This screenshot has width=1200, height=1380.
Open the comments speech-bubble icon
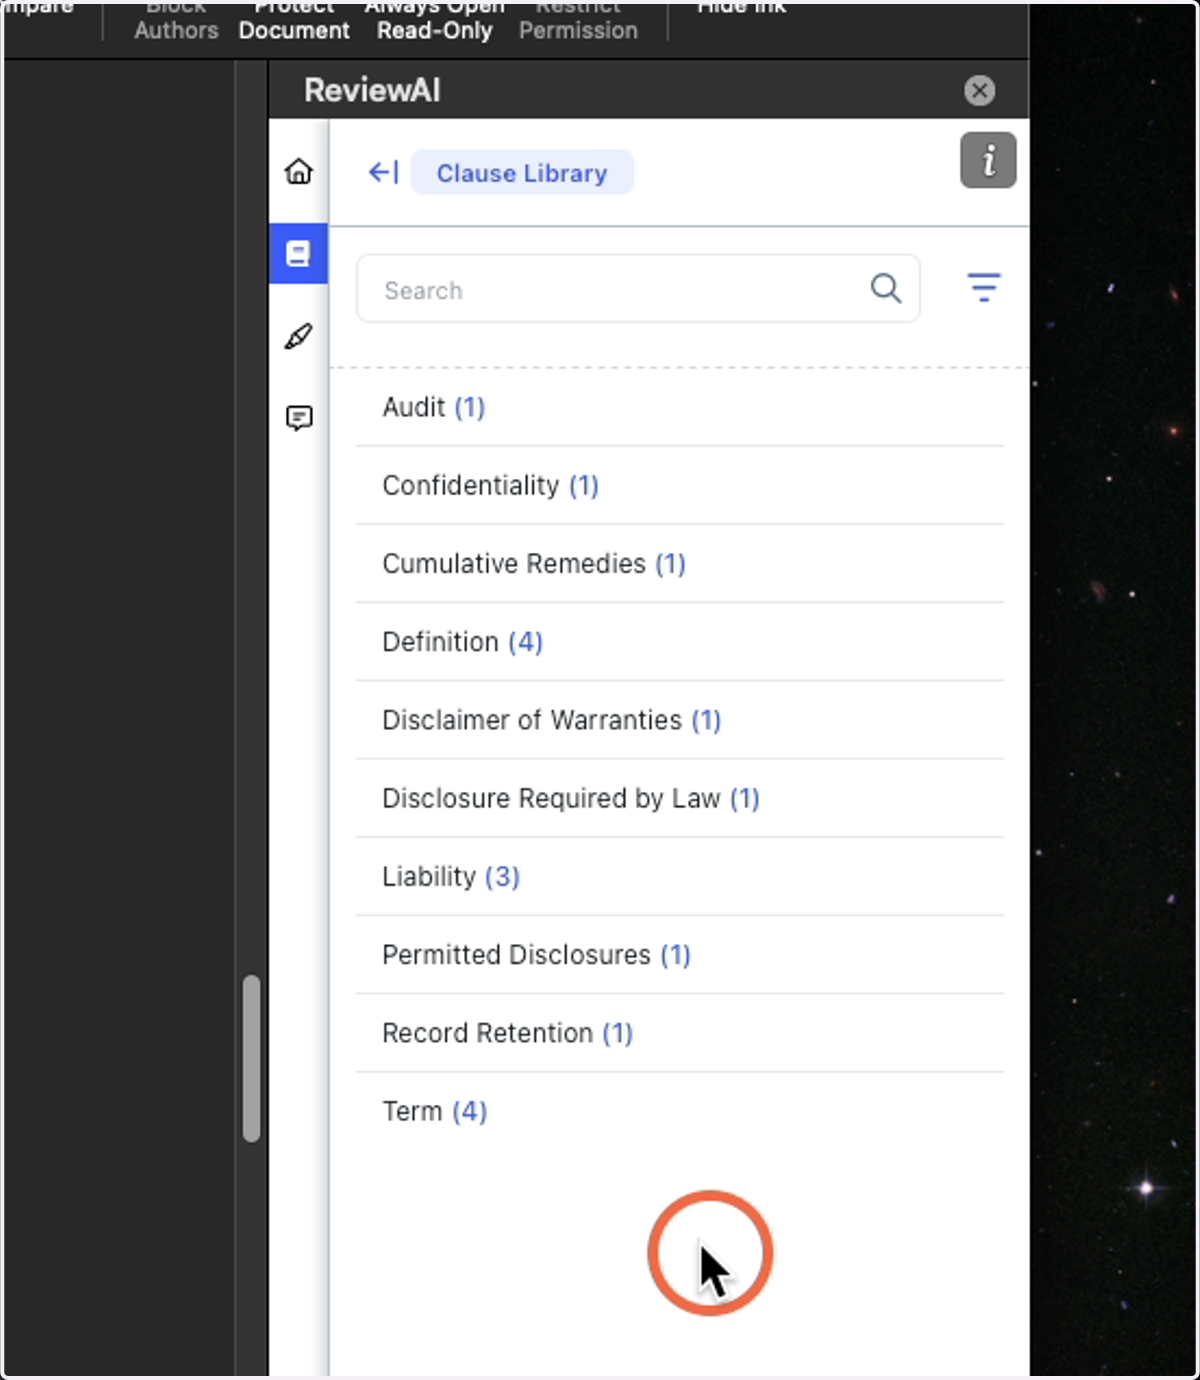(x=298, y=418)
